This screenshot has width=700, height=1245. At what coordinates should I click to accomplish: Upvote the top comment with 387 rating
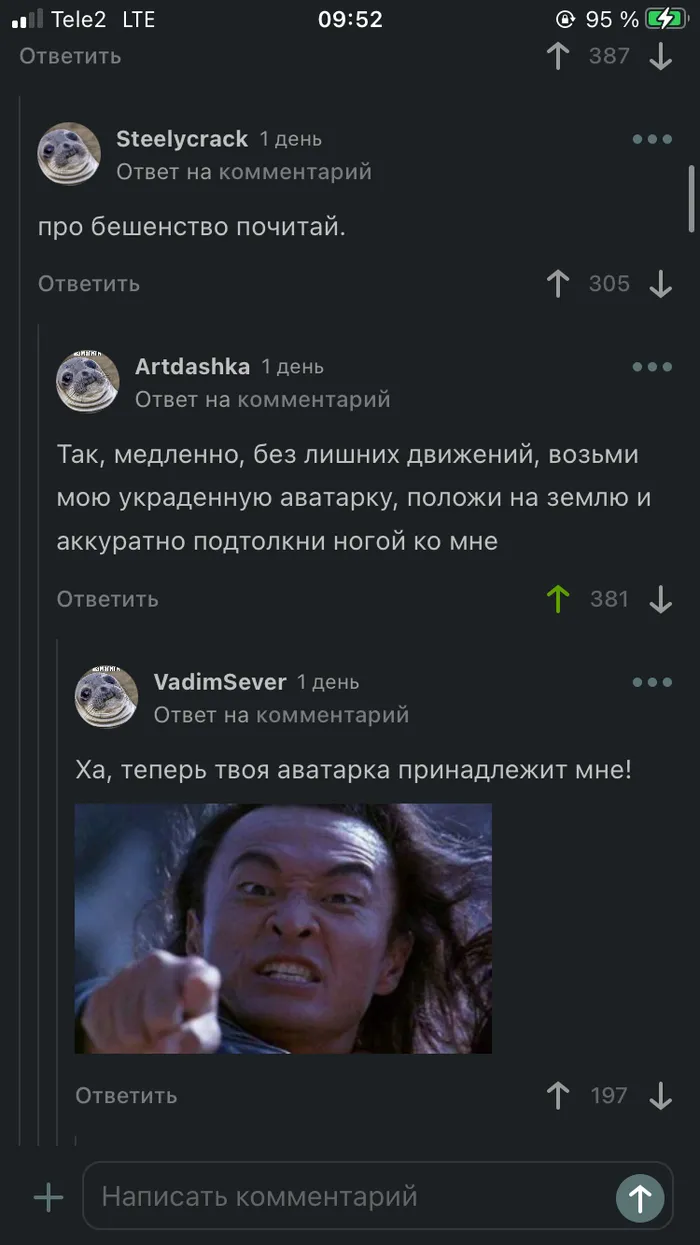(558, 56)
